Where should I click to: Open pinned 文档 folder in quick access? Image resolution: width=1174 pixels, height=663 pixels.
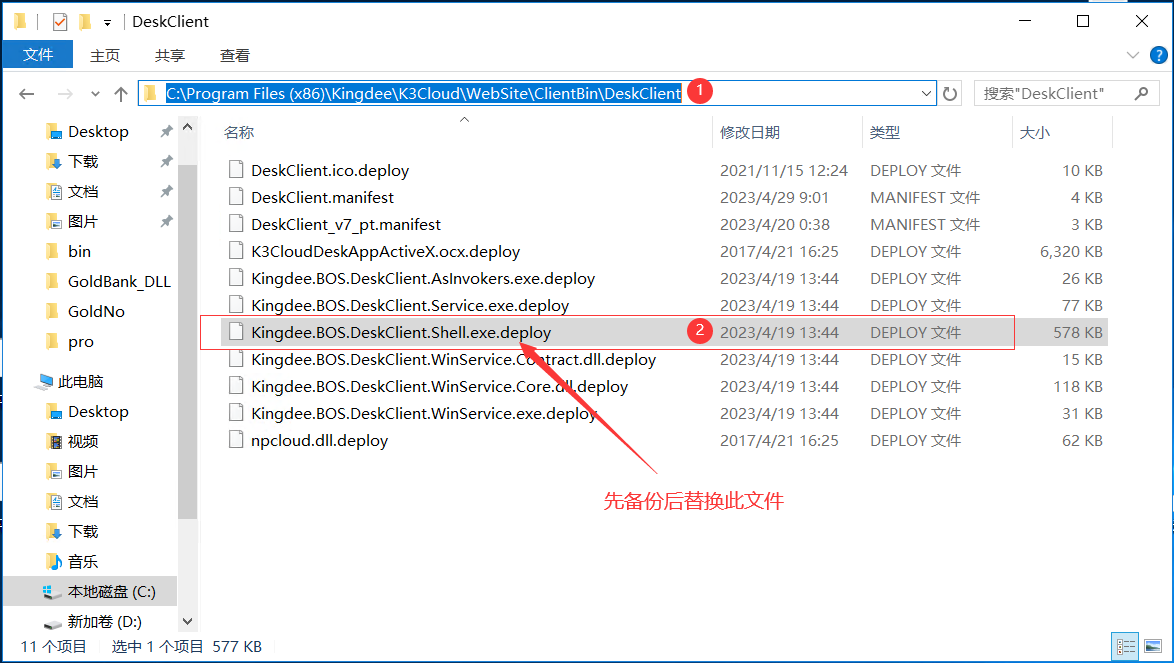point(83,192)
